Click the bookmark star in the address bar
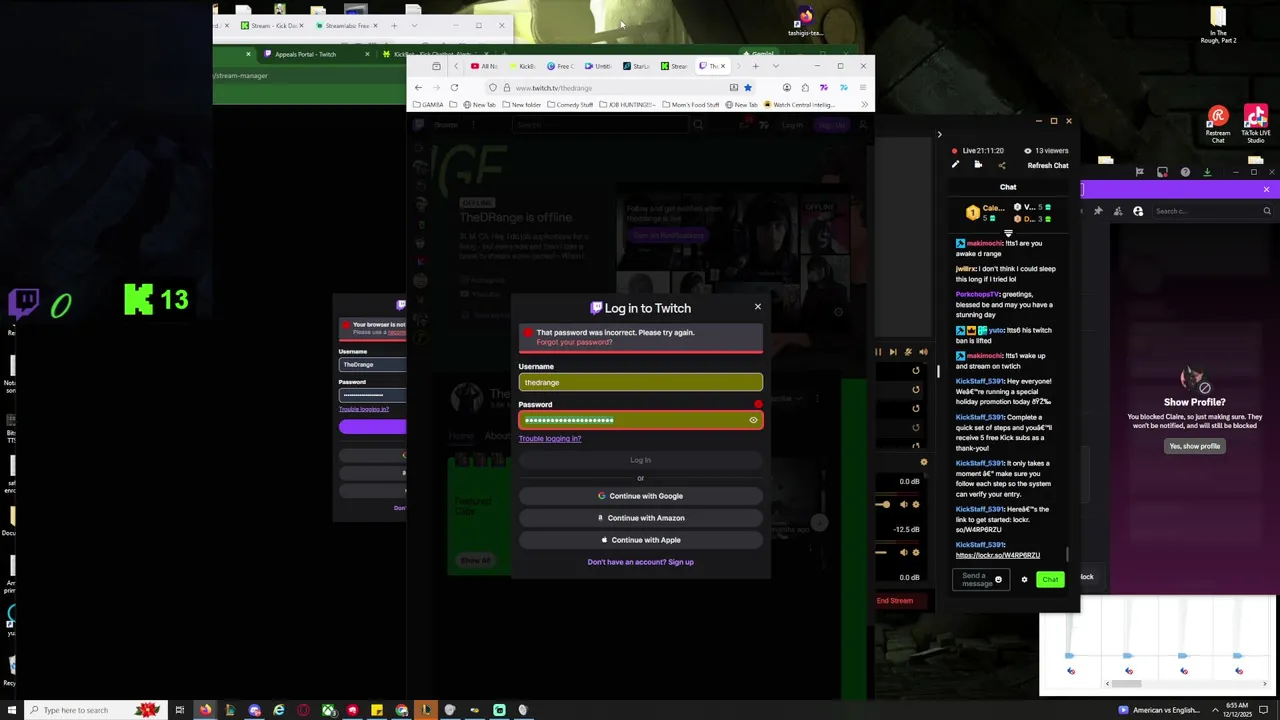The height and width of the screenshot is (720, 1280). (x=747, y=87)
